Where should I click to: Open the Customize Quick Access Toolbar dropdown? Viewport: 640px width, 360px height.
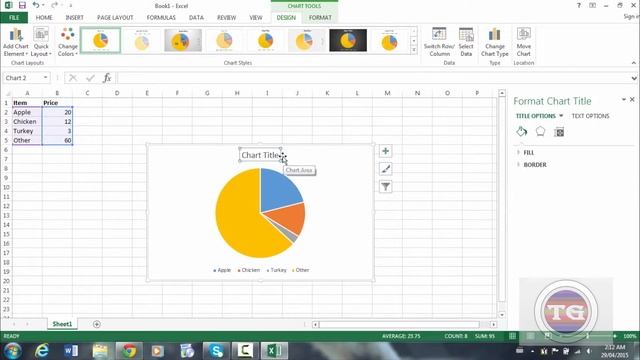(x=70, y=6)
